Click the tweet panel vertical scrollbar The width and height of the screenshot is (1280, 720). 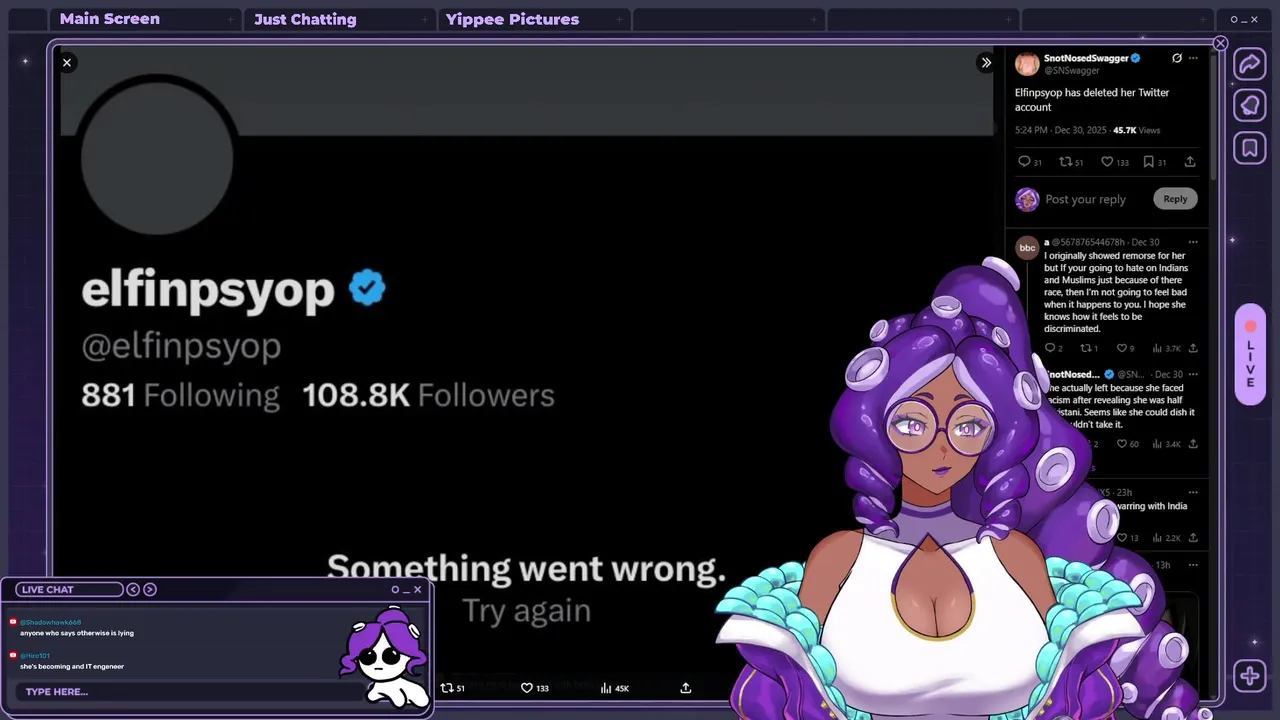pyautogui.click(x=1214, y=115)
